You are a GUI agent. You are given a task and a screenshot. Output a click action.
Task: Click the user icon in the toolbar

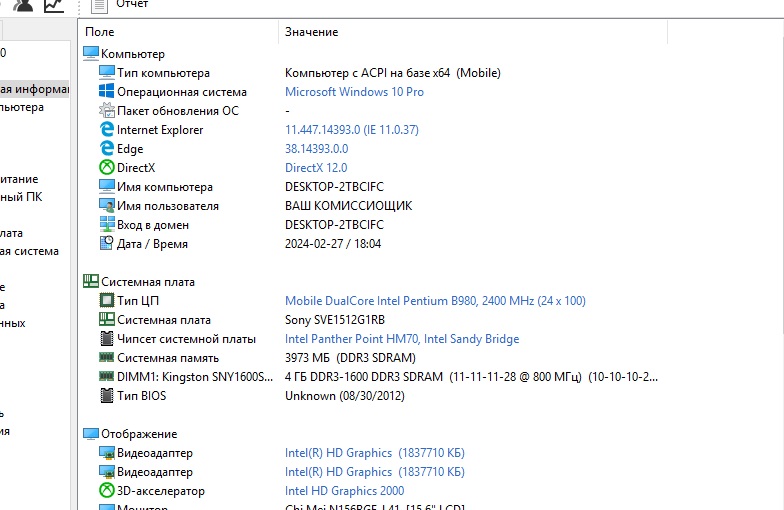click(x=23, y=6)
